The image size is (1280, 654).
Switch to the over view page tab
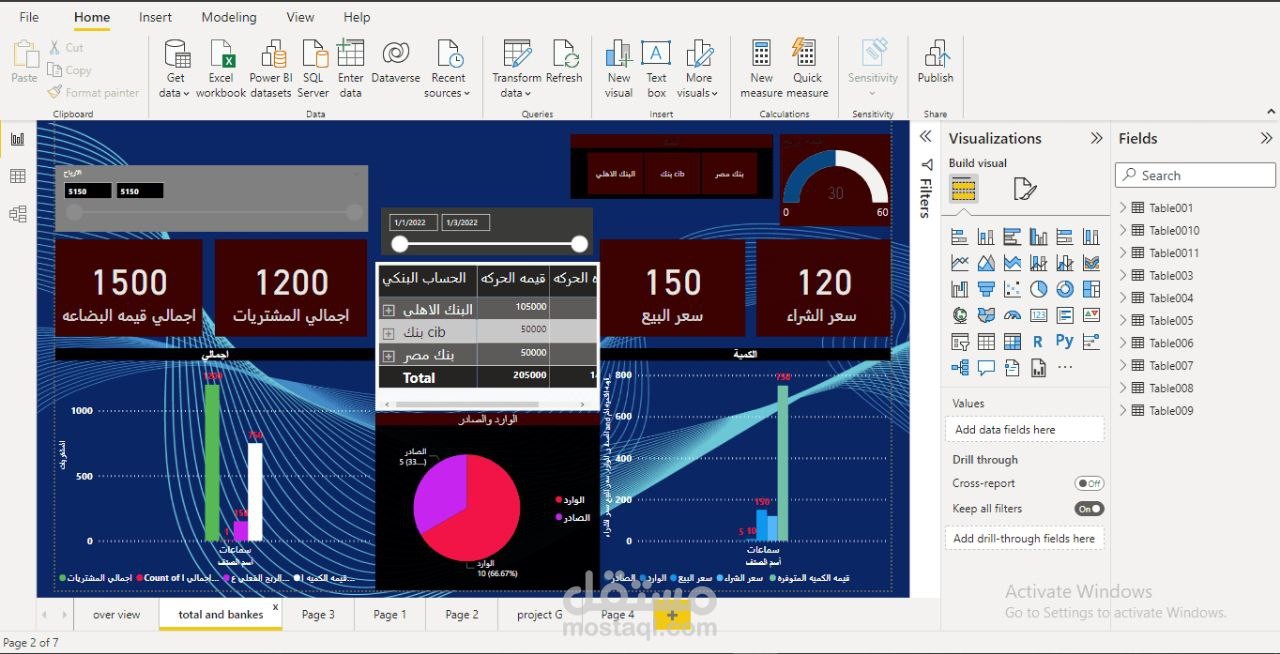116,614
